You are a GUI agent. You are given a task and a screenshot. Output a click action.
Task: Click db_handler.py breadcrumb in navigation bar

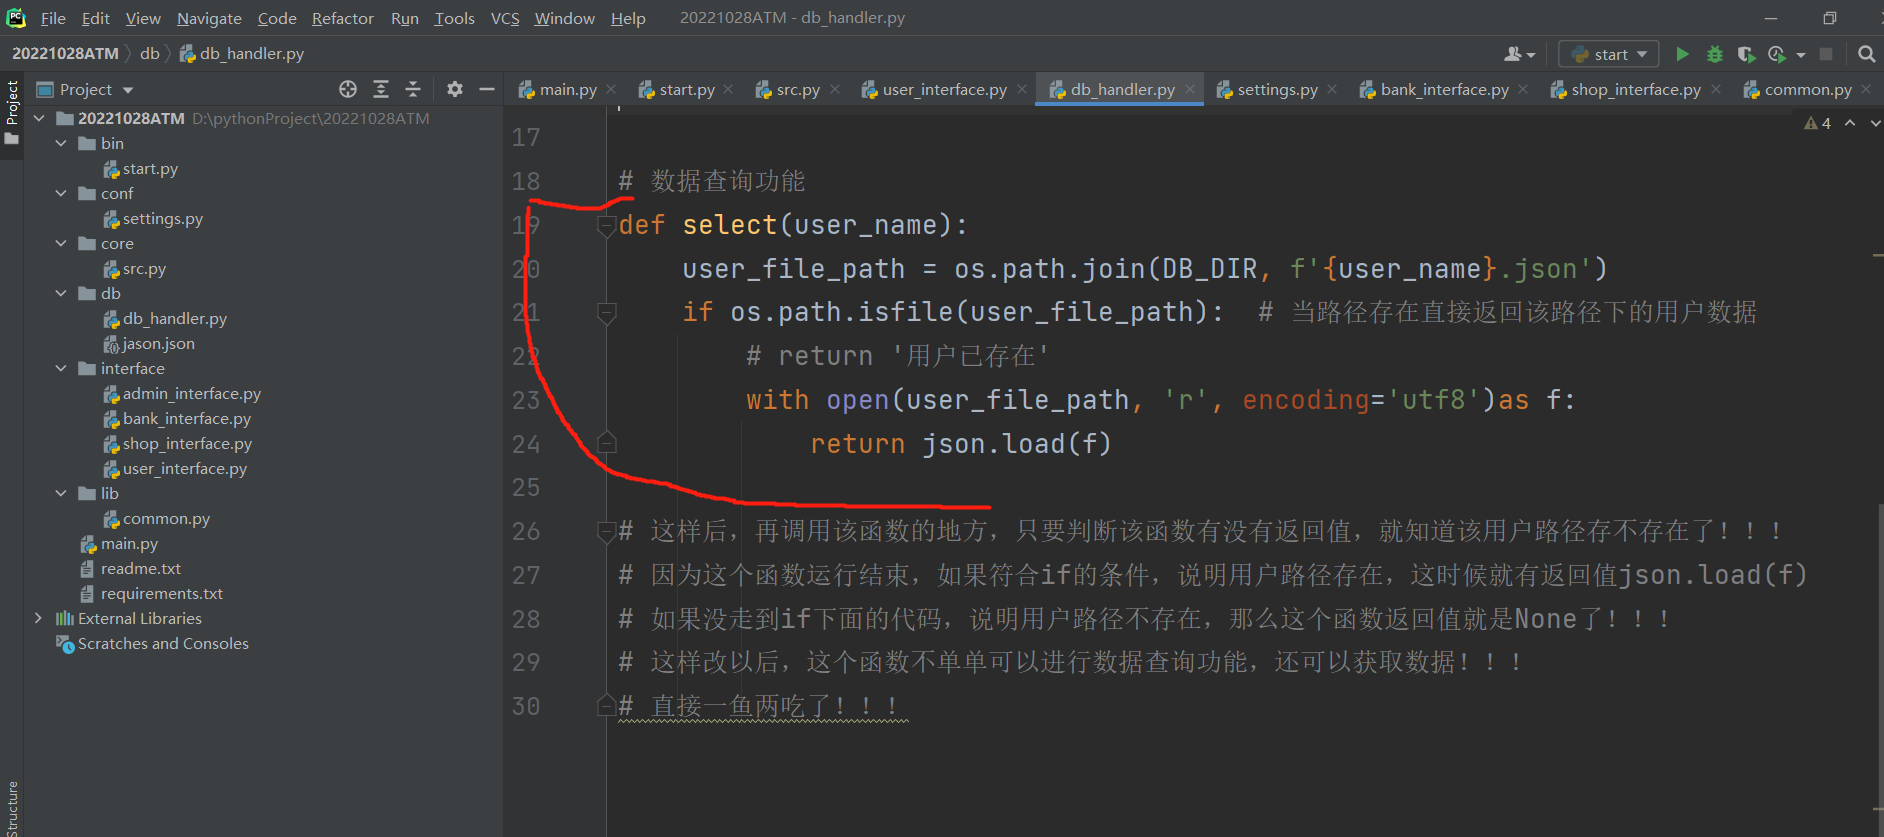pos(242,53)
